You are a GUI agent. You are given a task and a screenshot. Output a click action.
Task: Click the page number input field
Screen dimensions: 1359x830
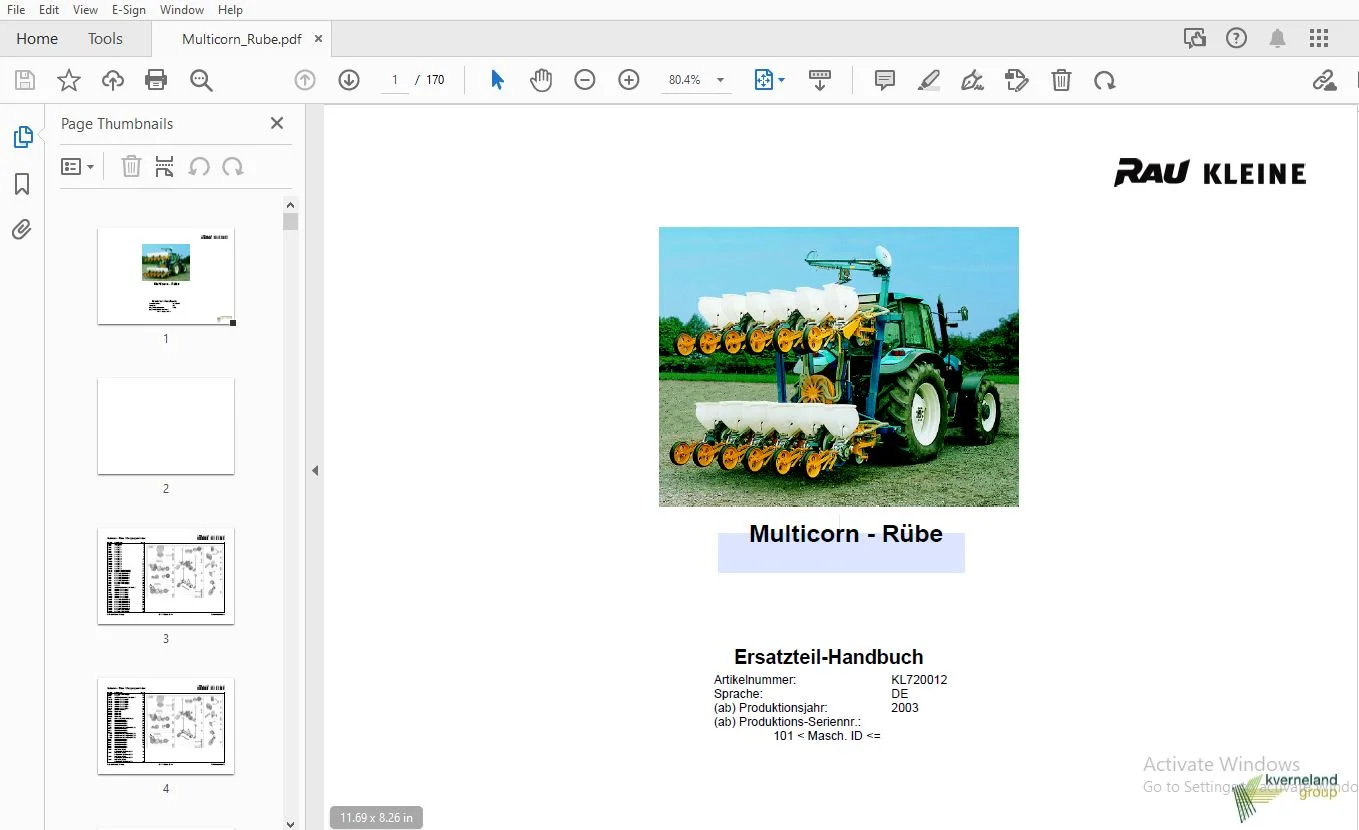[x=395, y=80]
